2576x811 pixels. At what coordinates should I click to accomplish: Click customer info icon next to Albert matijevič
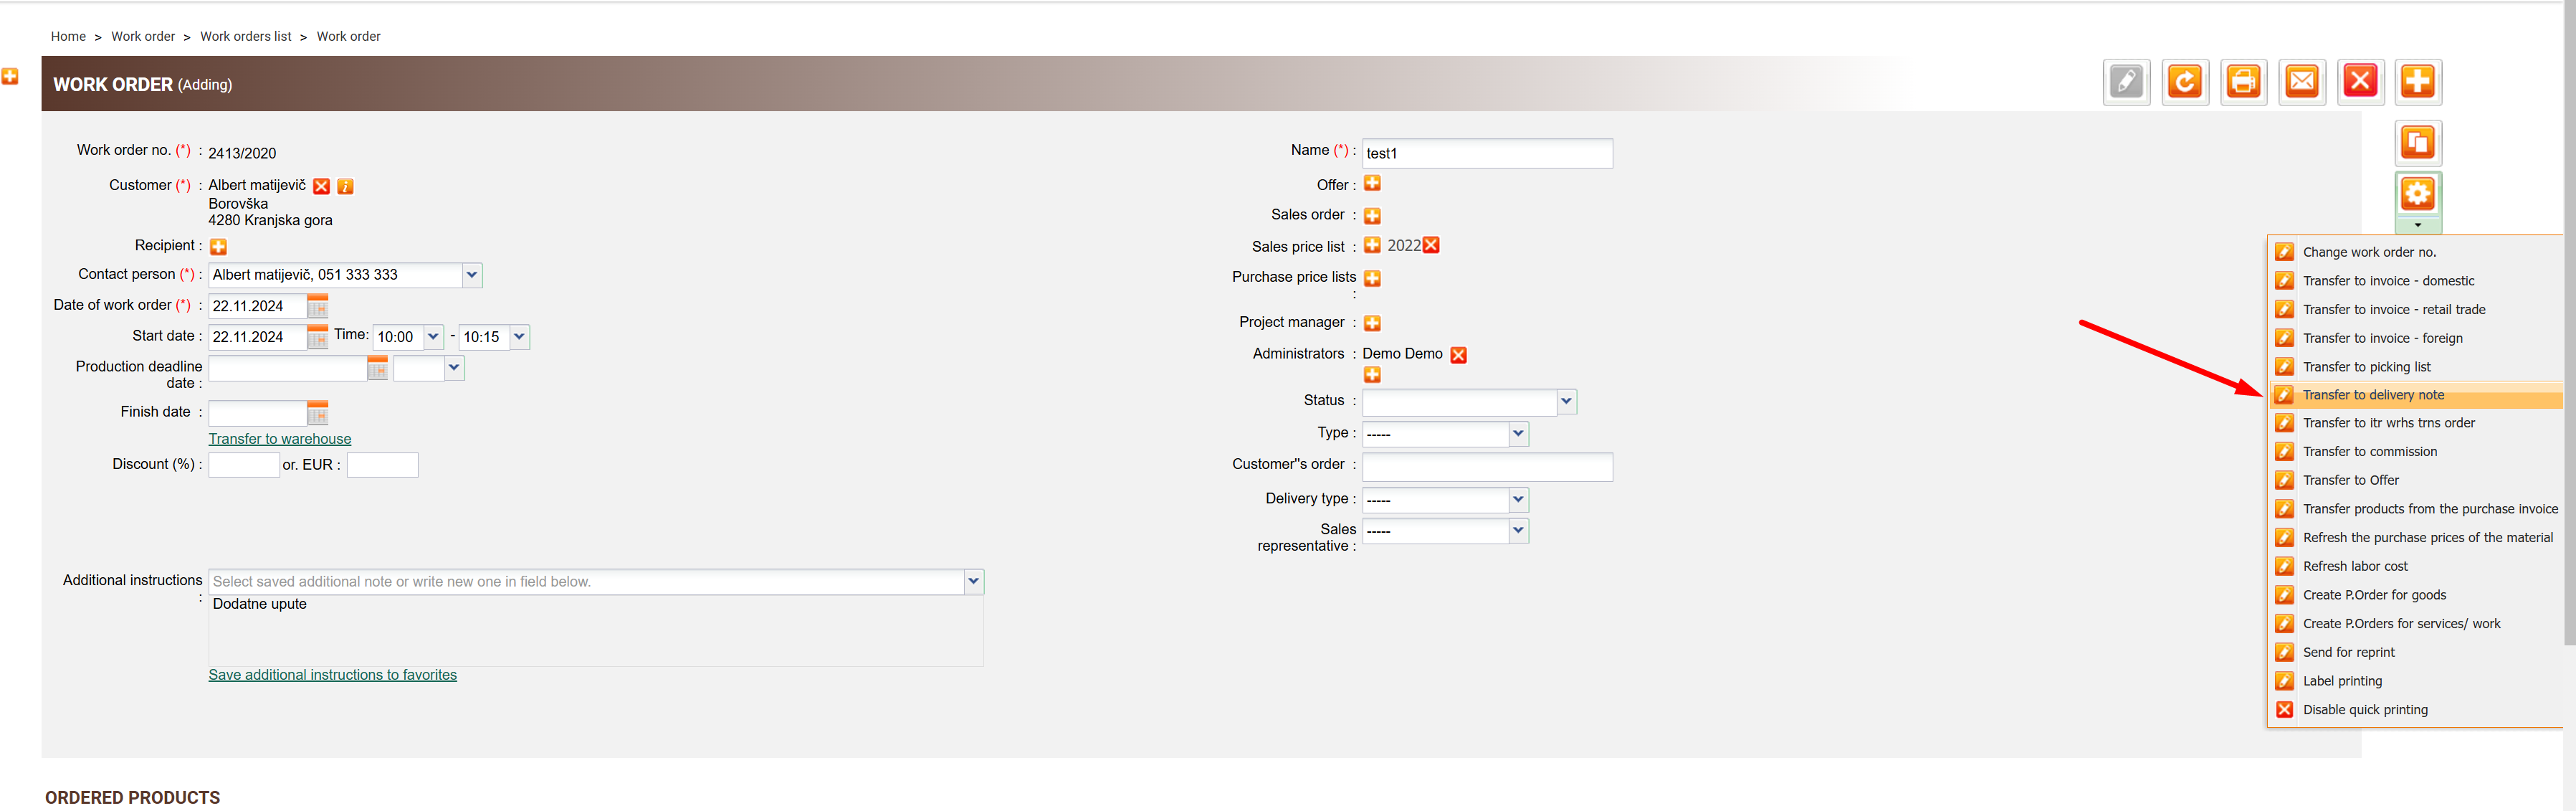tap(345, 187)
